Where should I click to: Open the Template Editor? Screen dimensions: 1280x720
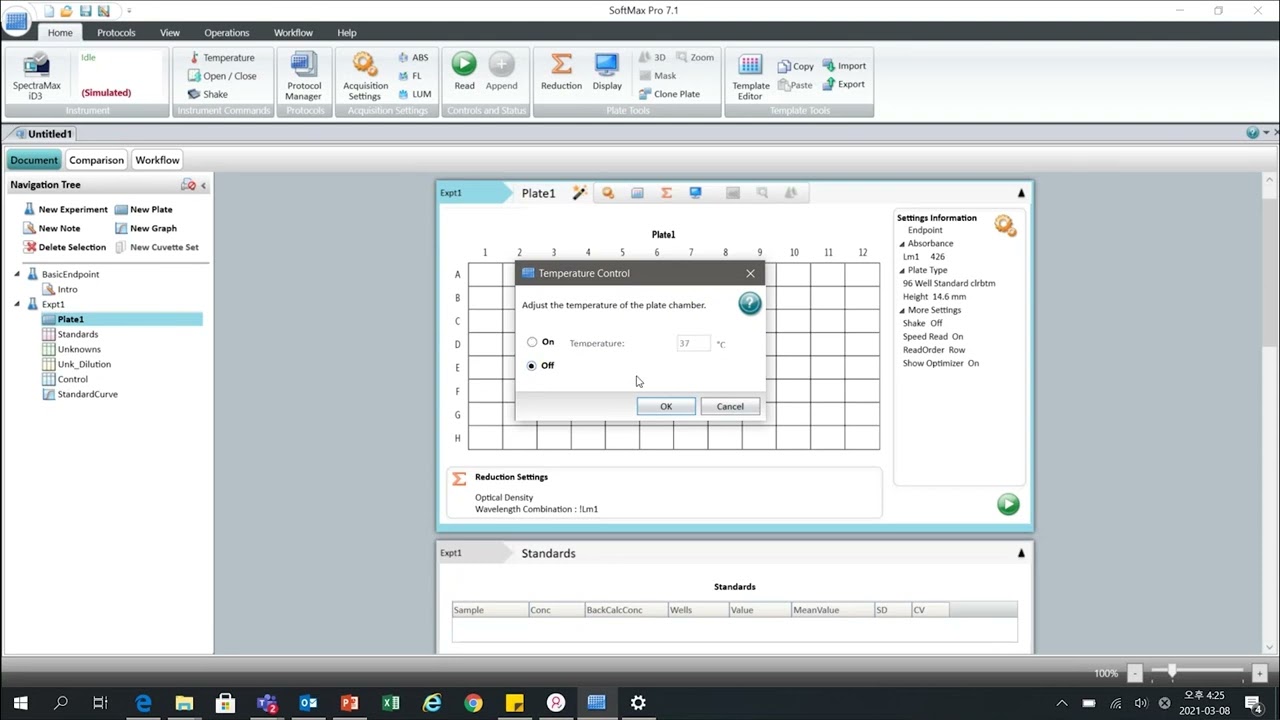click(x=750, y=77)
